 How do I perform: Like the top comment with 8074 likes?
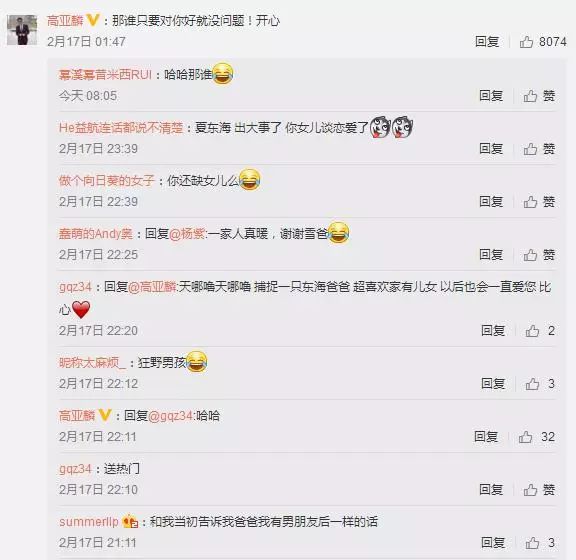pos(543,42)
